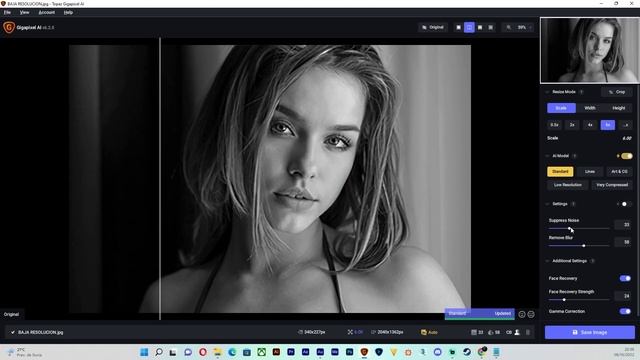The image size is (640, 360).
Task: Select the Standard AI model
Action: tap(560, 172)
